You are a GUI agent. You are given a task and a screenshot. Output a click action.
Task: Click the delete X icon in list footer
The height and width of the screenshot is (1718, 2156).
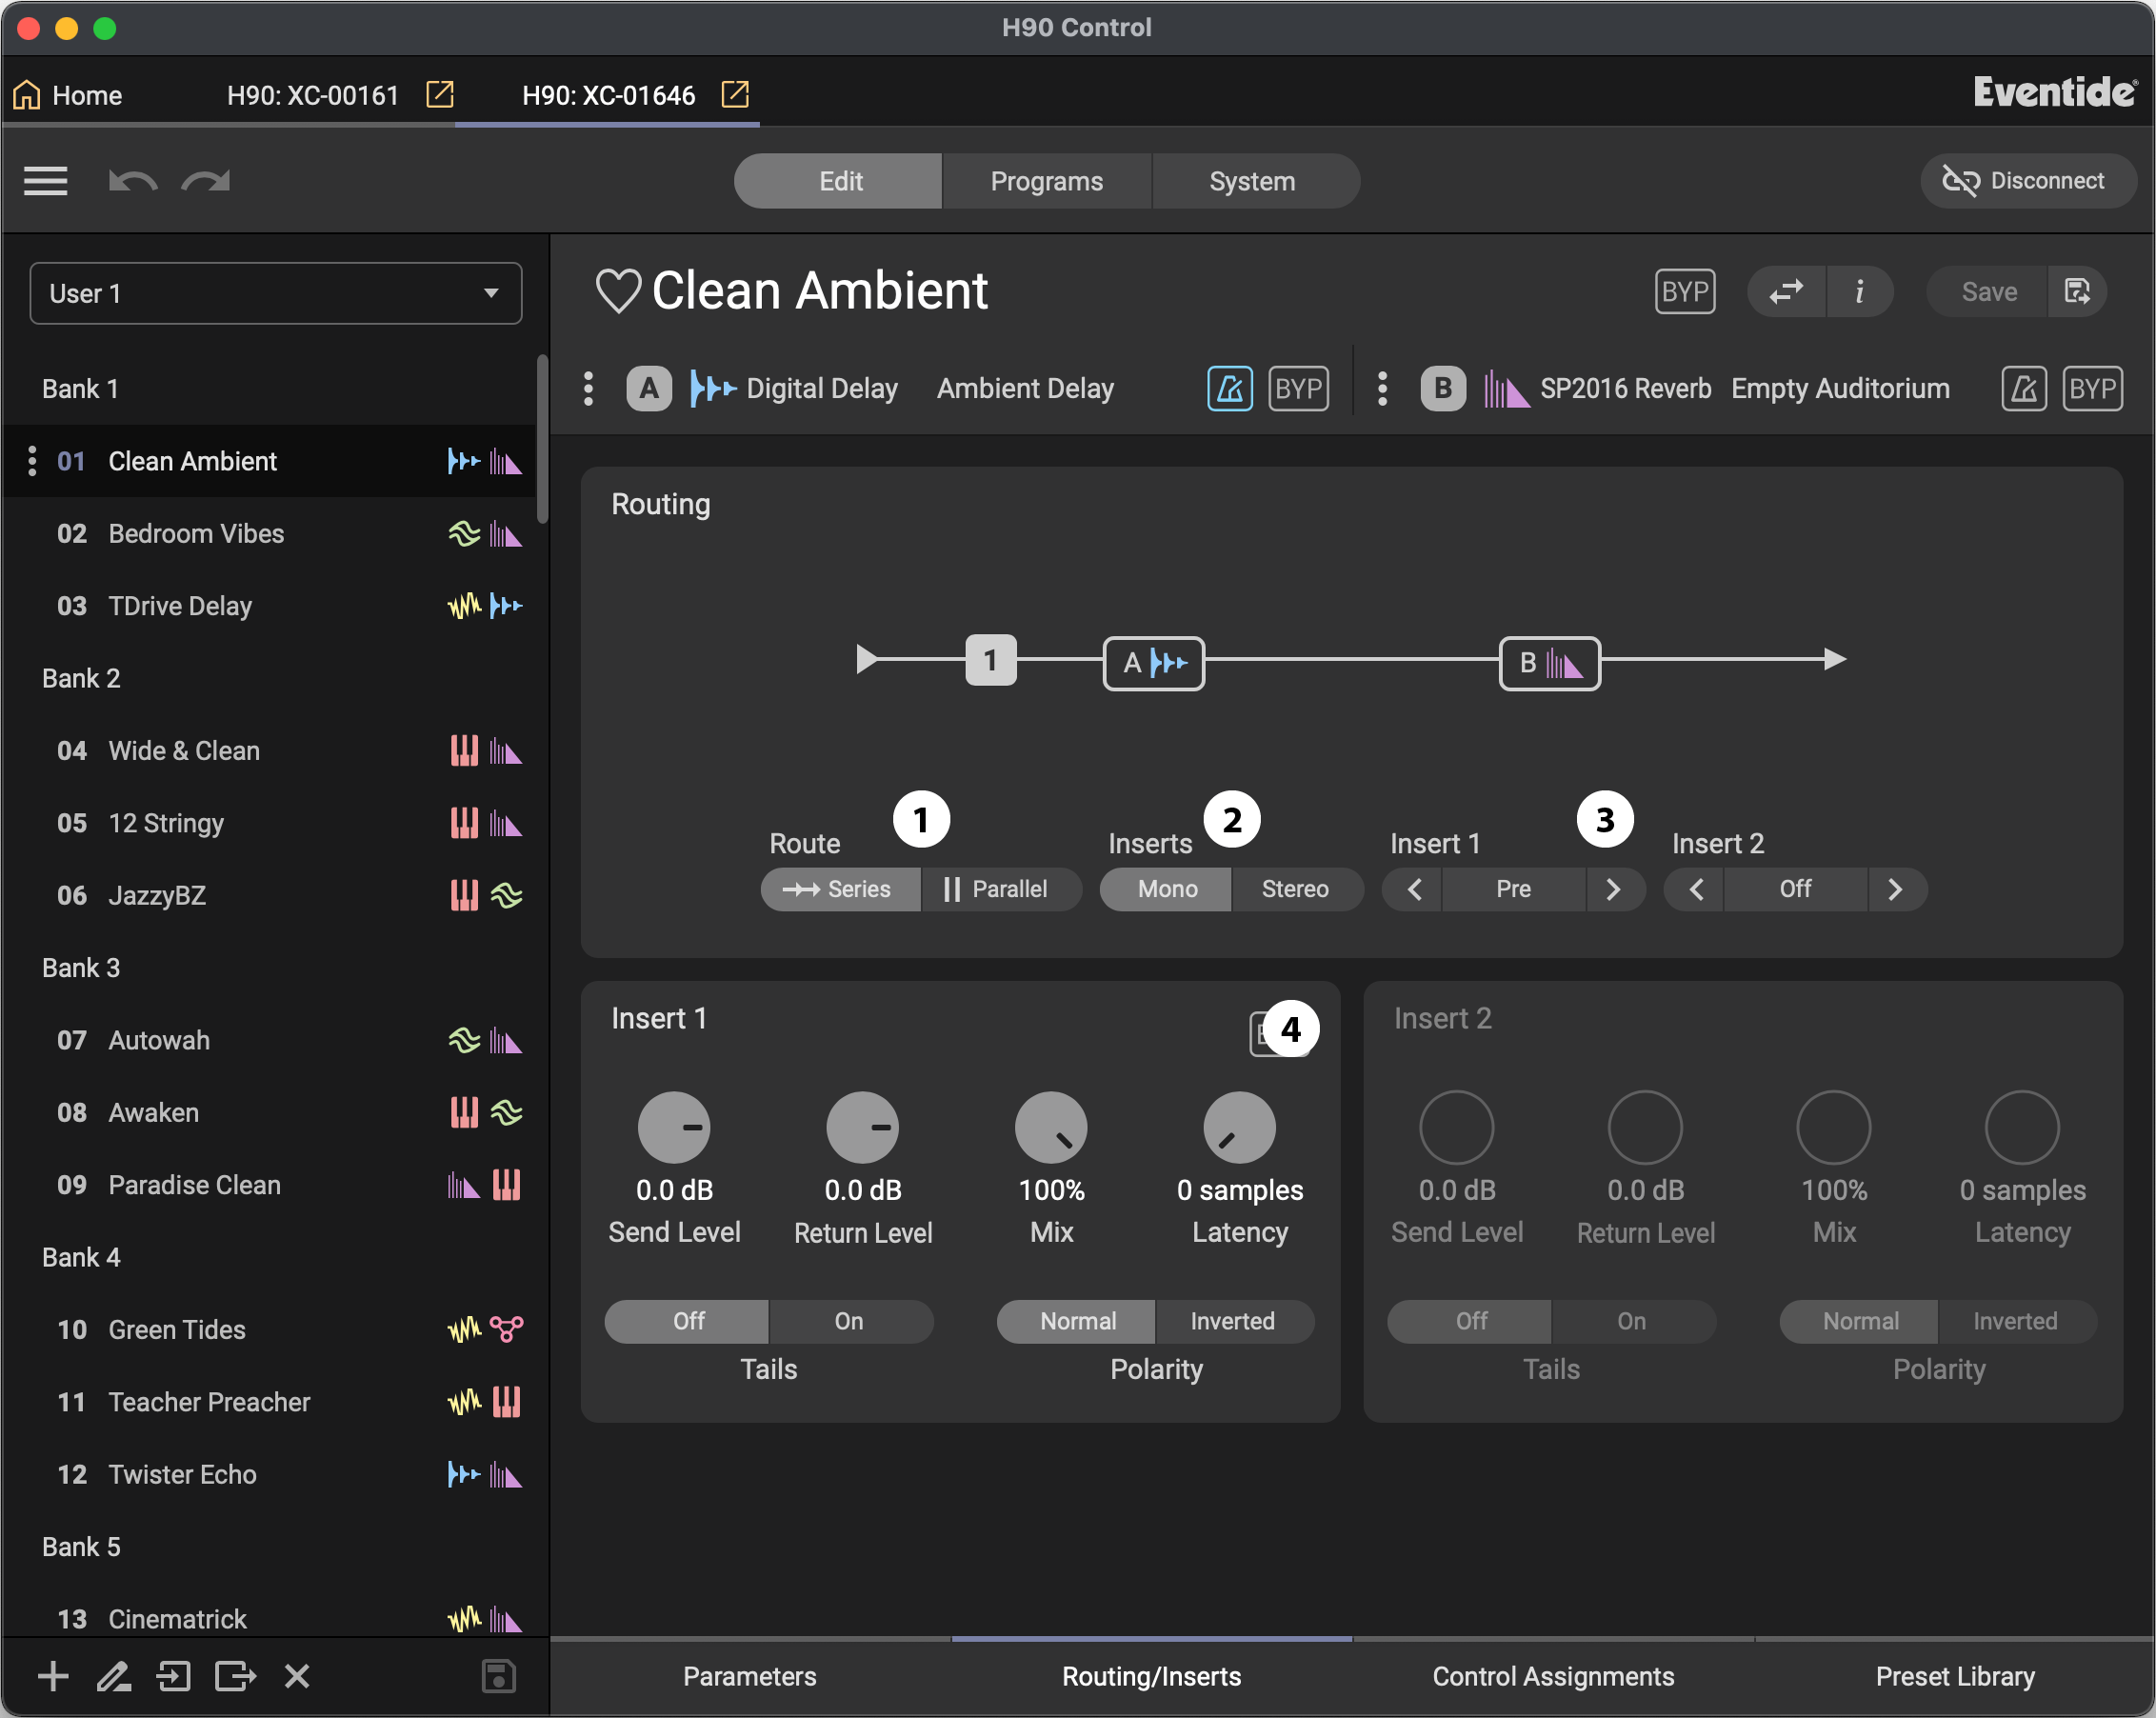click(297, 1675)
